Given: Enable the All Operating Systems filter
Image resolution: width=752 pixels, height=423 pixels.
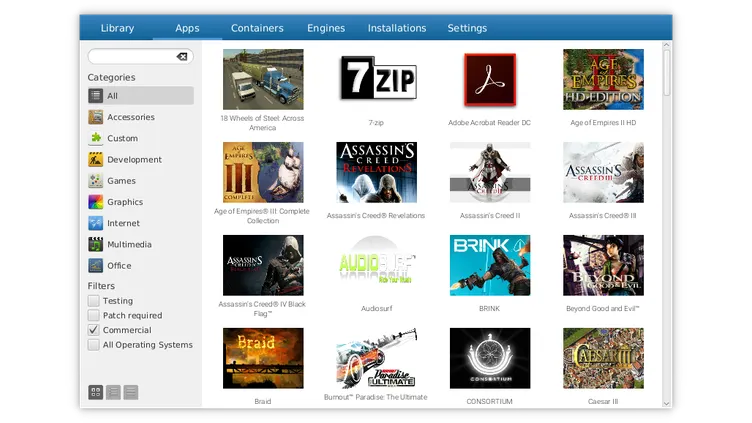Looking at the screenshot, I should point(94,344).
